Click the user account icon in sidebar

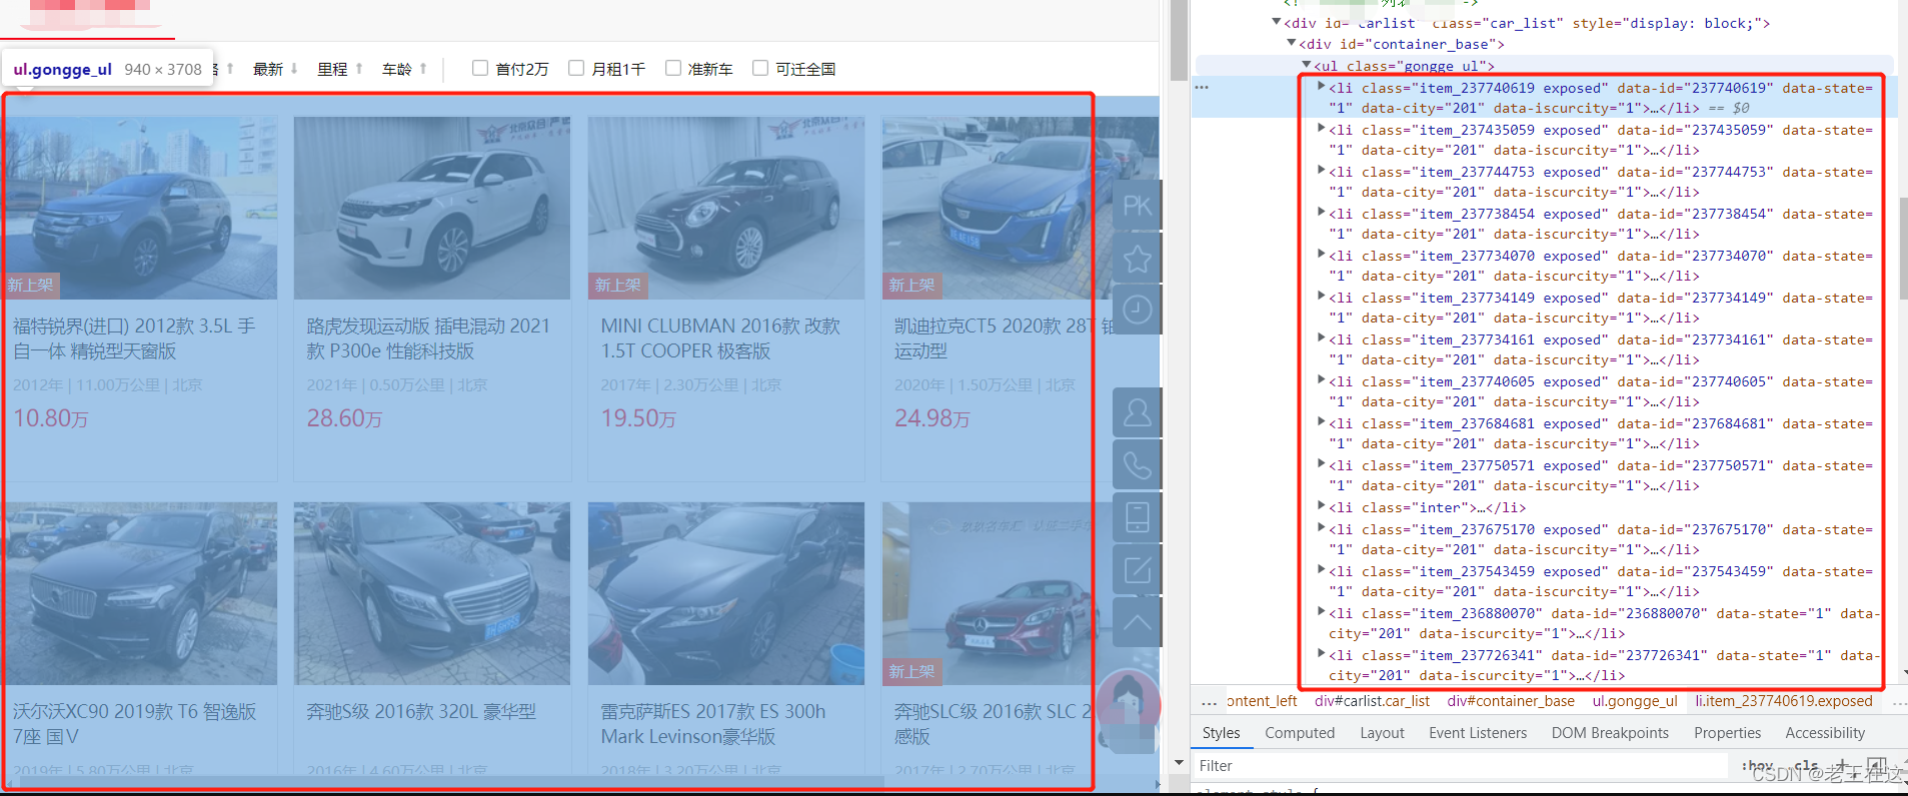1137,412
